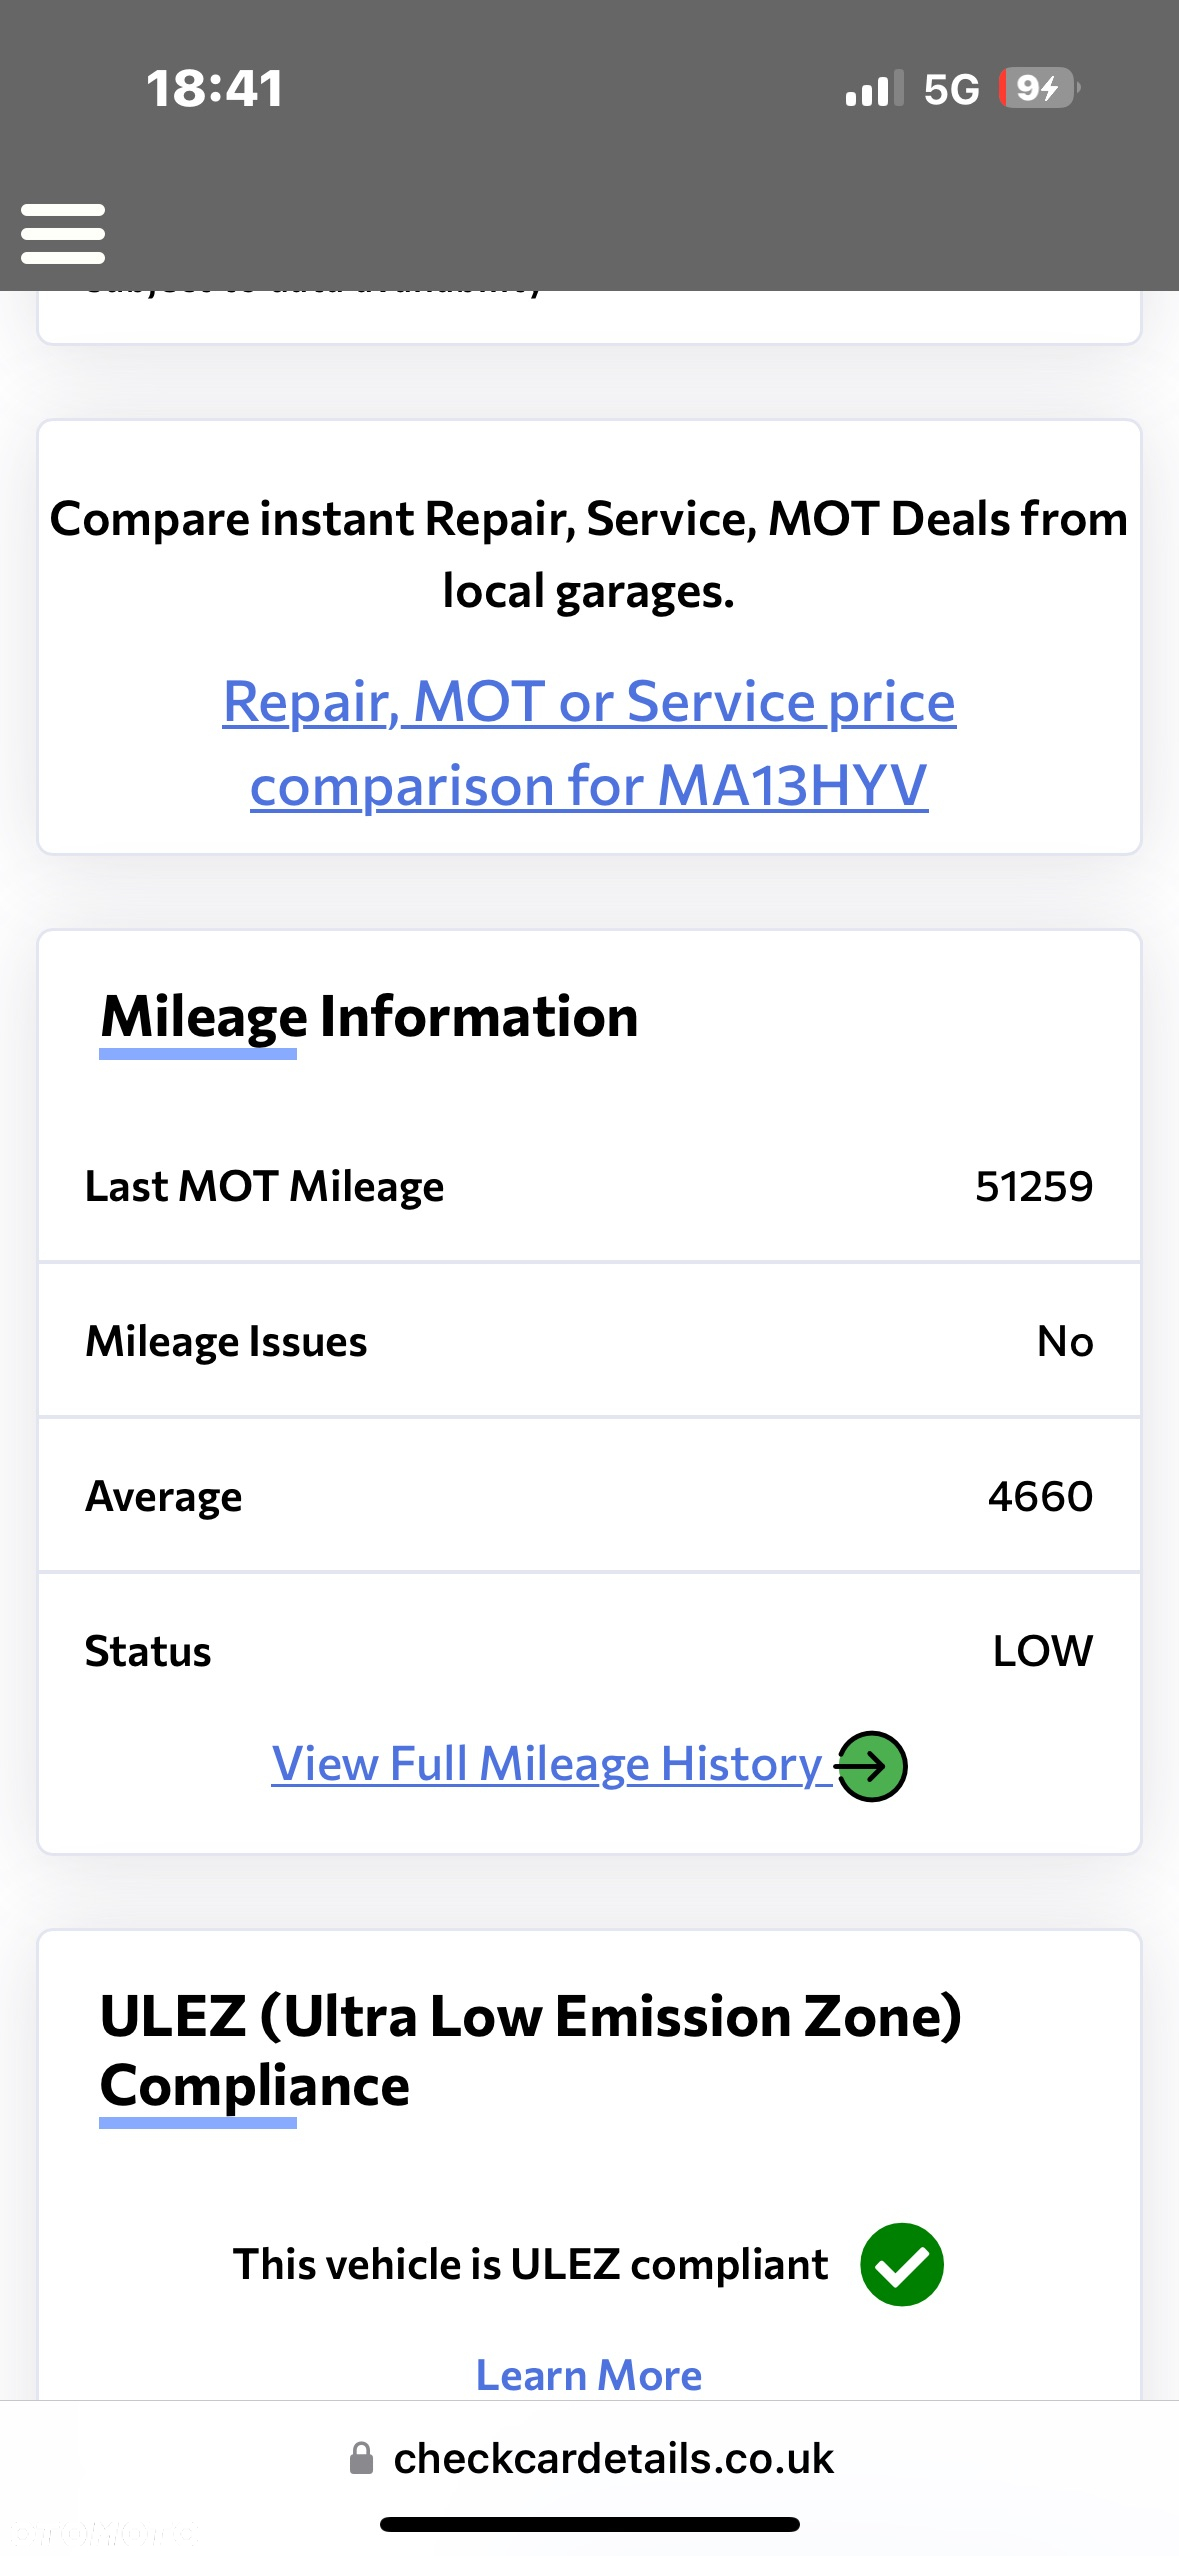The width and height of the screenshot is (1179, 2556).
Task: Tap the battery indicator in status bar
Action: point(1039,88)
